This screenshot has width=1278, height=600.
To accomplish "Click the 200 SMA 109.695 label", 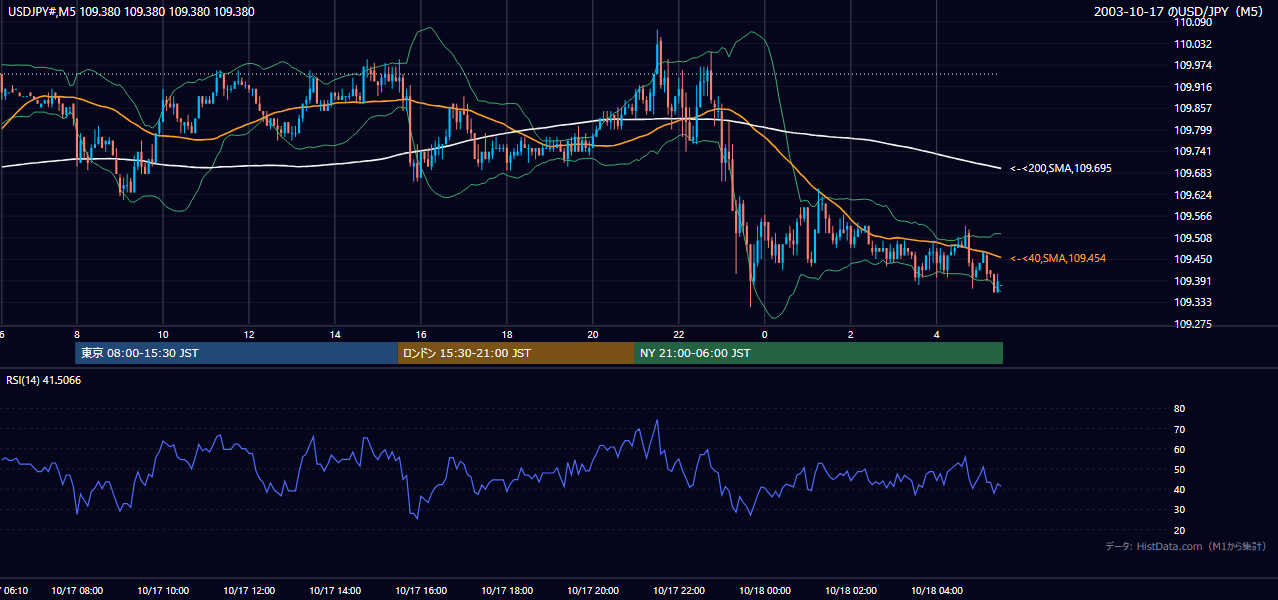I will pyautogui.click(x=1060, y=169).
